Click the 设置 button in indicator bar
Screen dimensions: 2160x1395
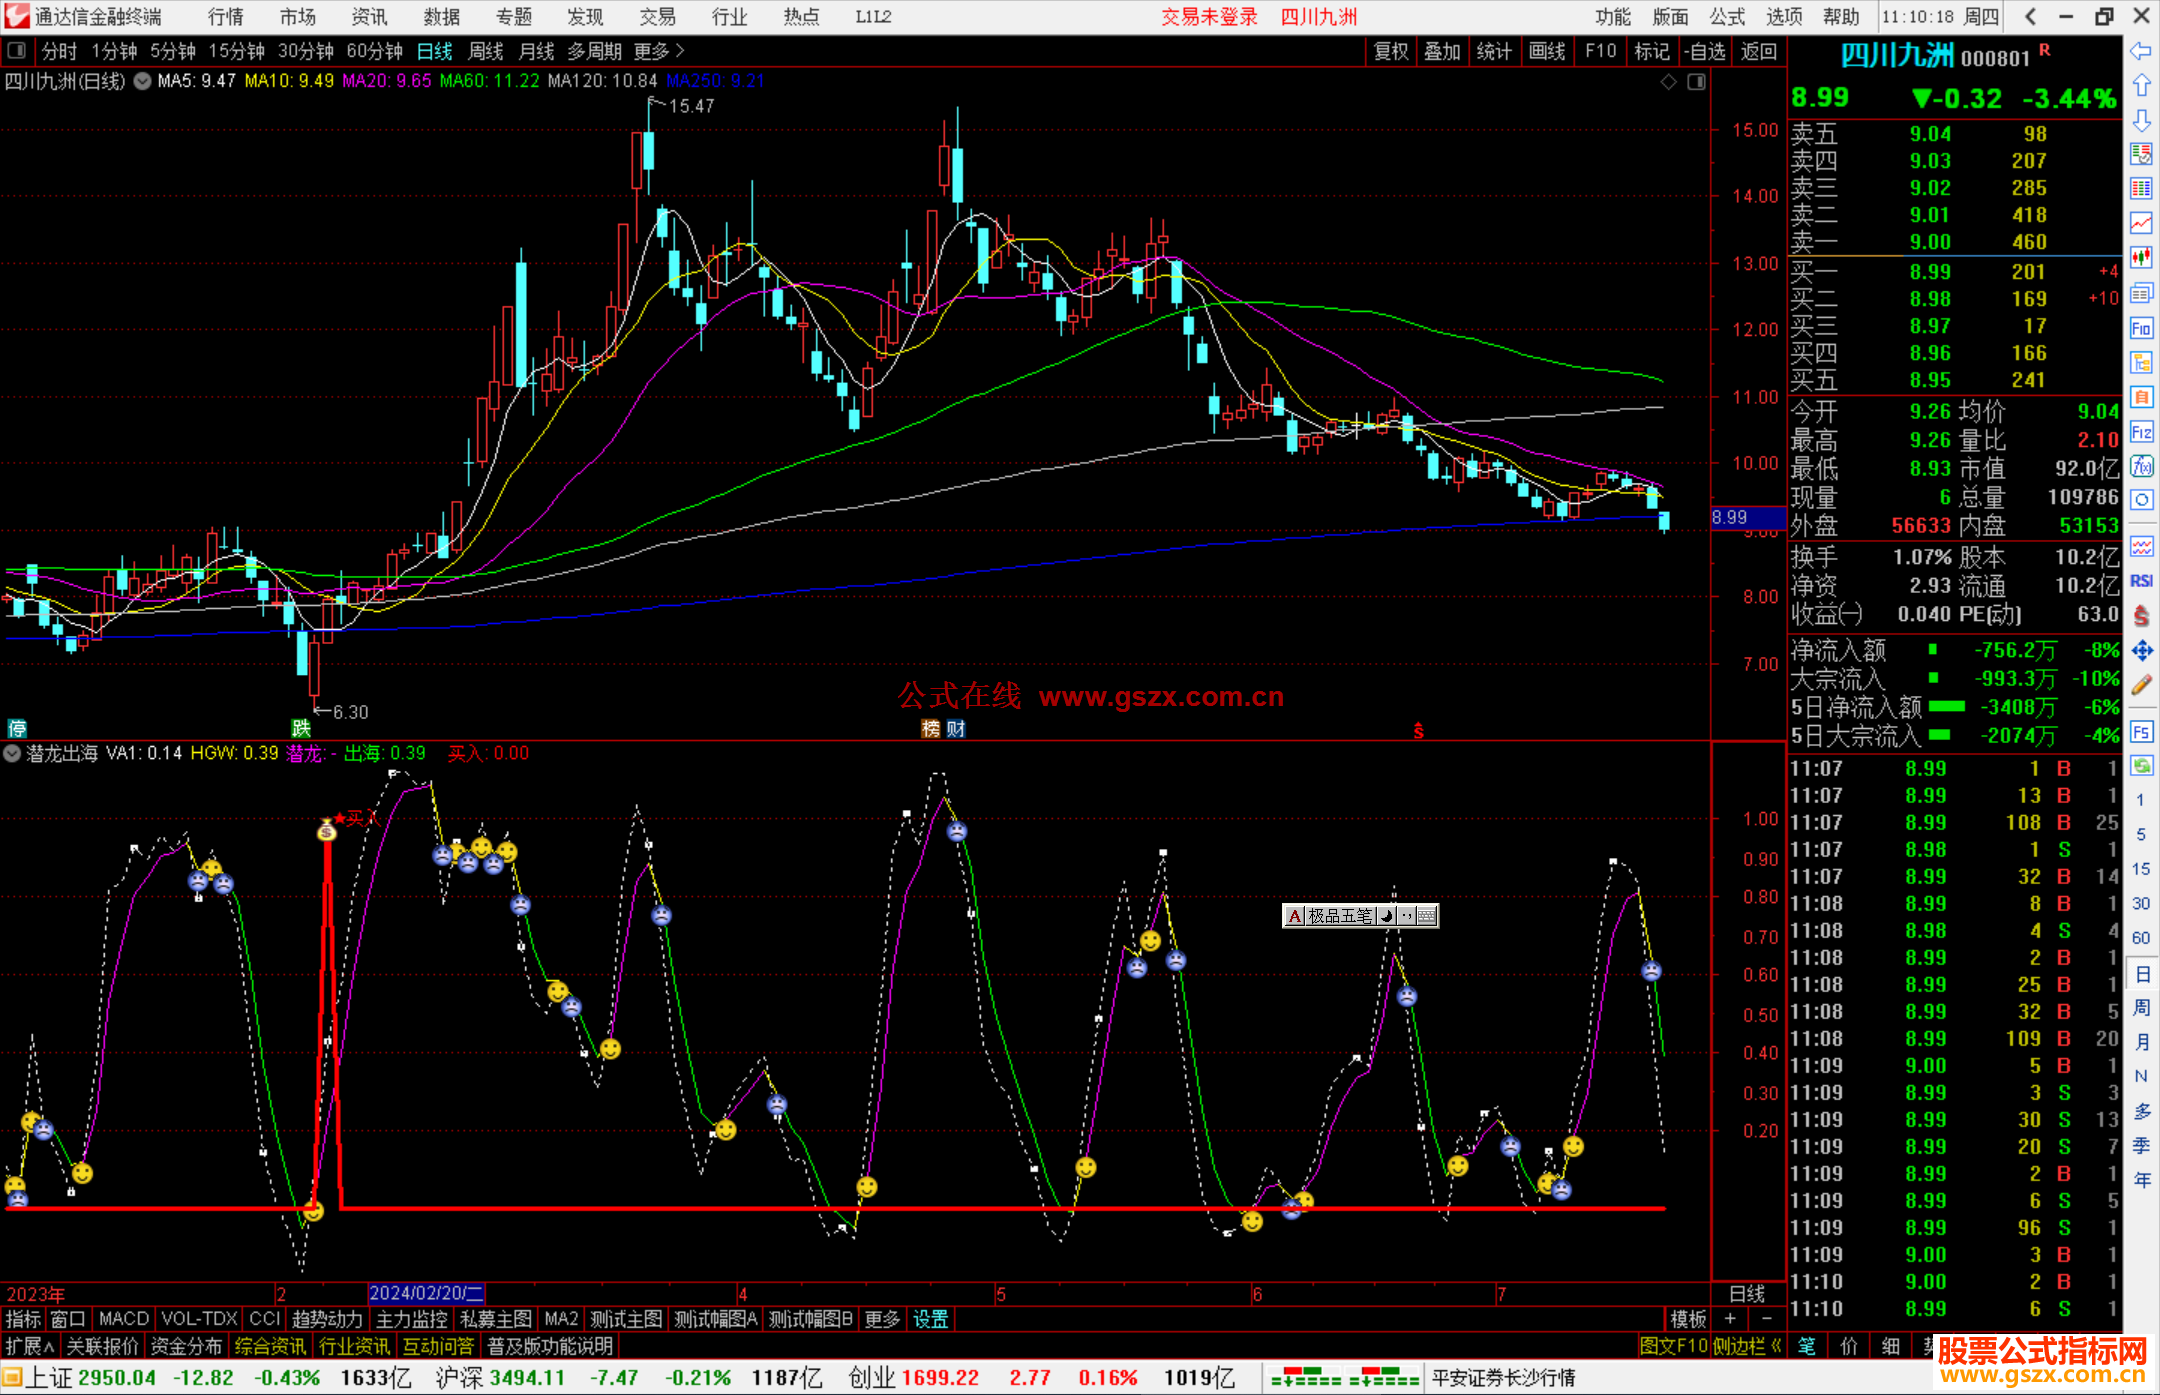(x=930, y=1319)
